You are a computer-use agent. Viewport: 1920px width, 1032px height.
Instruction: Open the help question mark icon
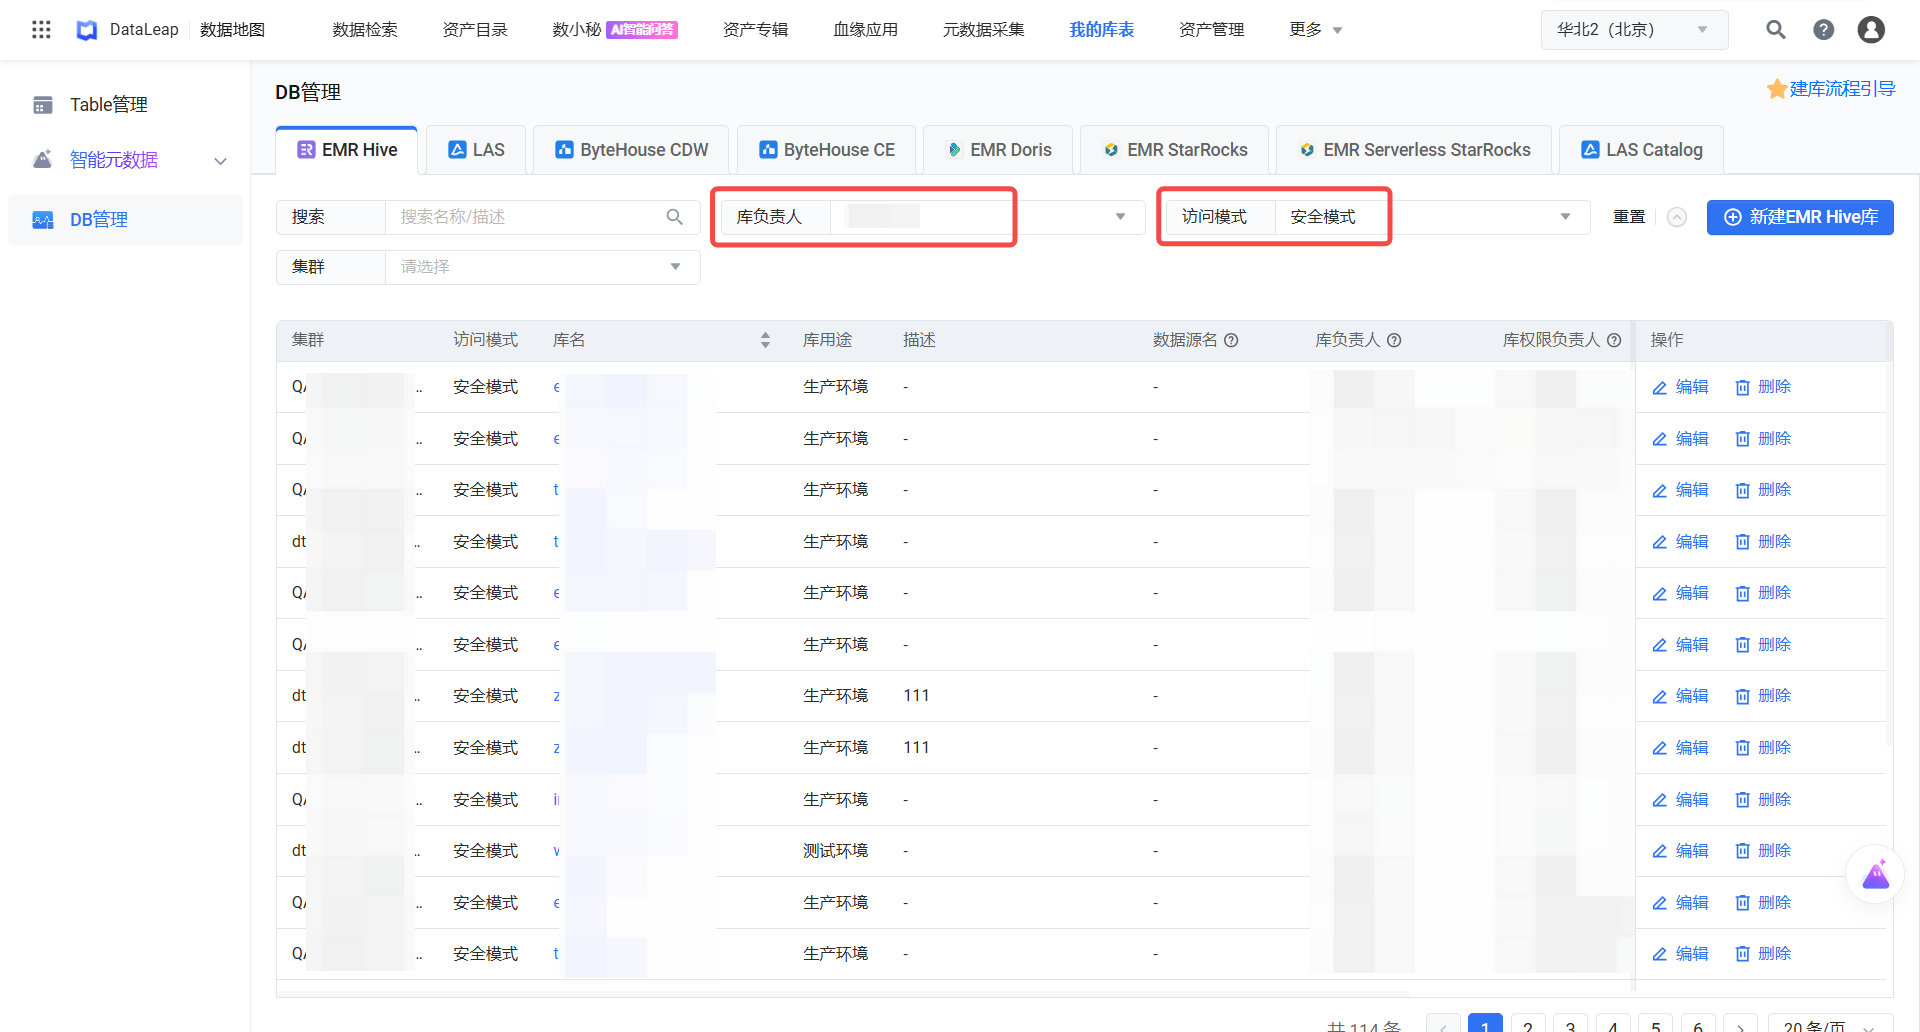[x=1824, y=30]
